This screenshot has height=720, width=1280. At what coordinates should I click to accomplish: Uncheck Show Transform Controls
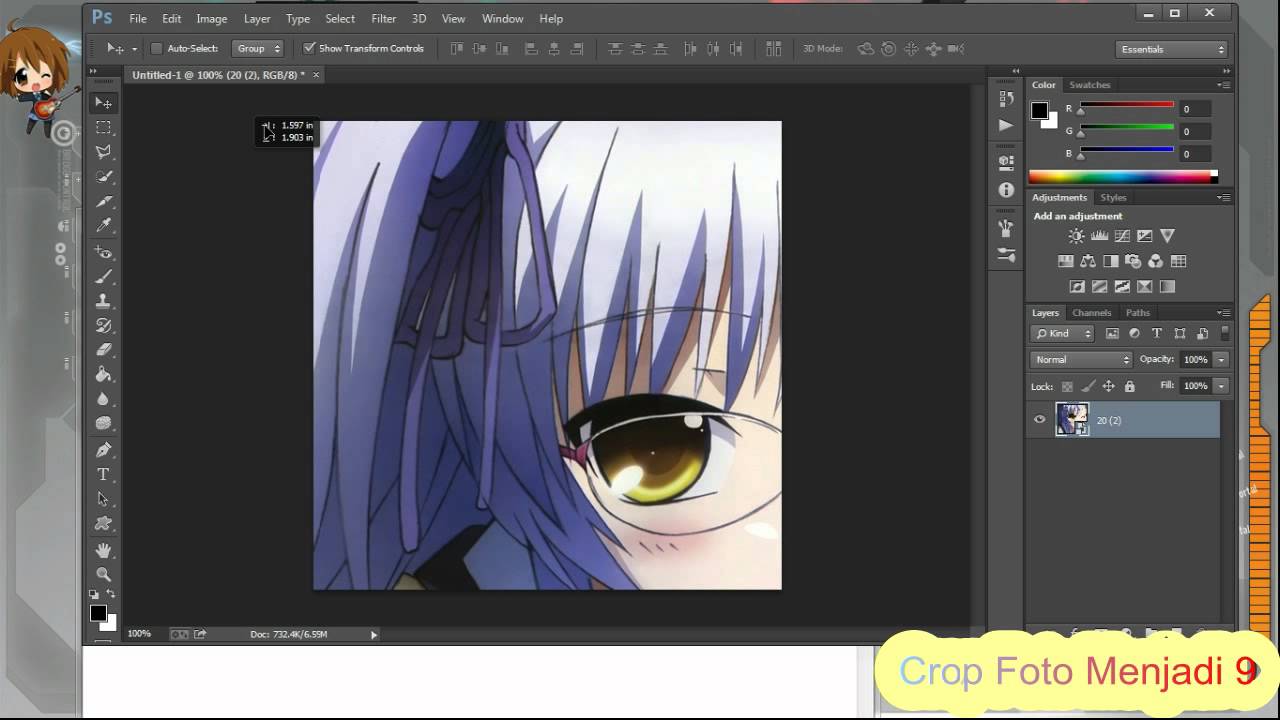point(309,48)
